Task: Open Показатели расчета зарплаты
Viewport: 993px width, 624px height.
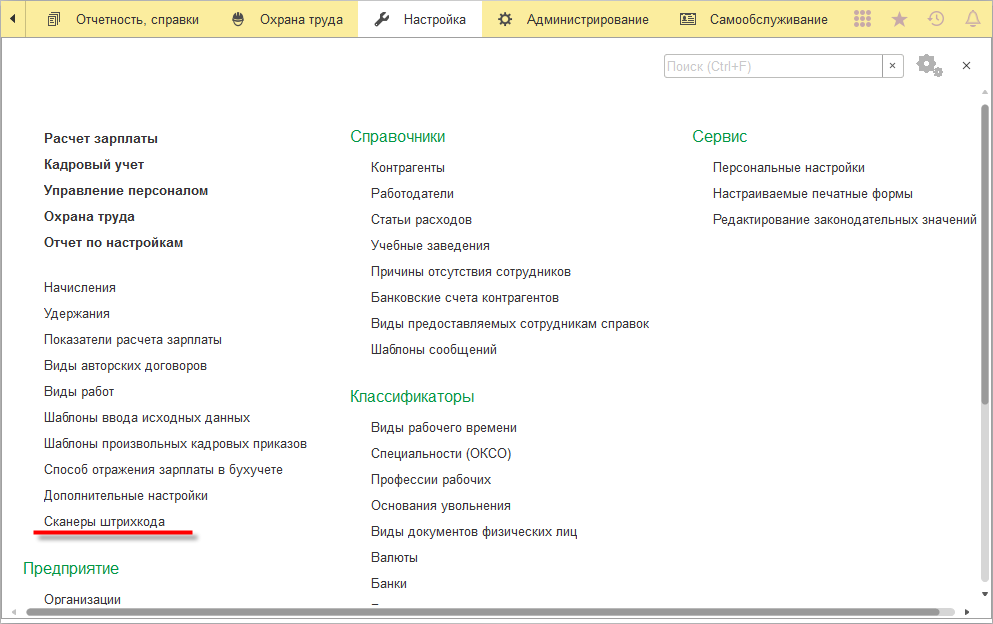Action: tap(132, 340)
